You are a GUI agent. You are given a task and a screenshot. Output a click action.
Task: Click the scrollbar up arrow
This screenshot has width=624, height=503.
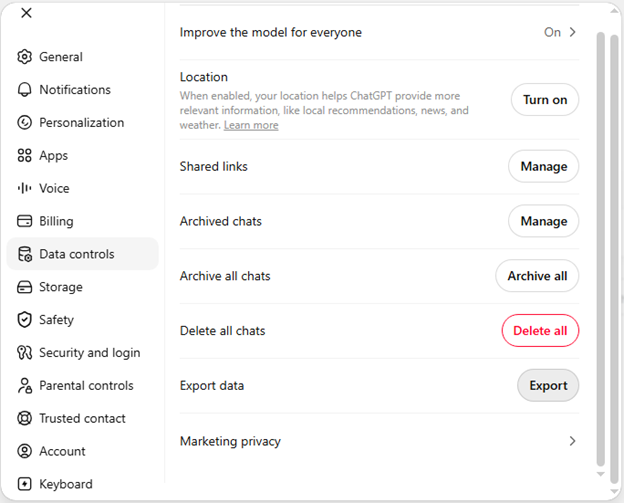point(615,11)
